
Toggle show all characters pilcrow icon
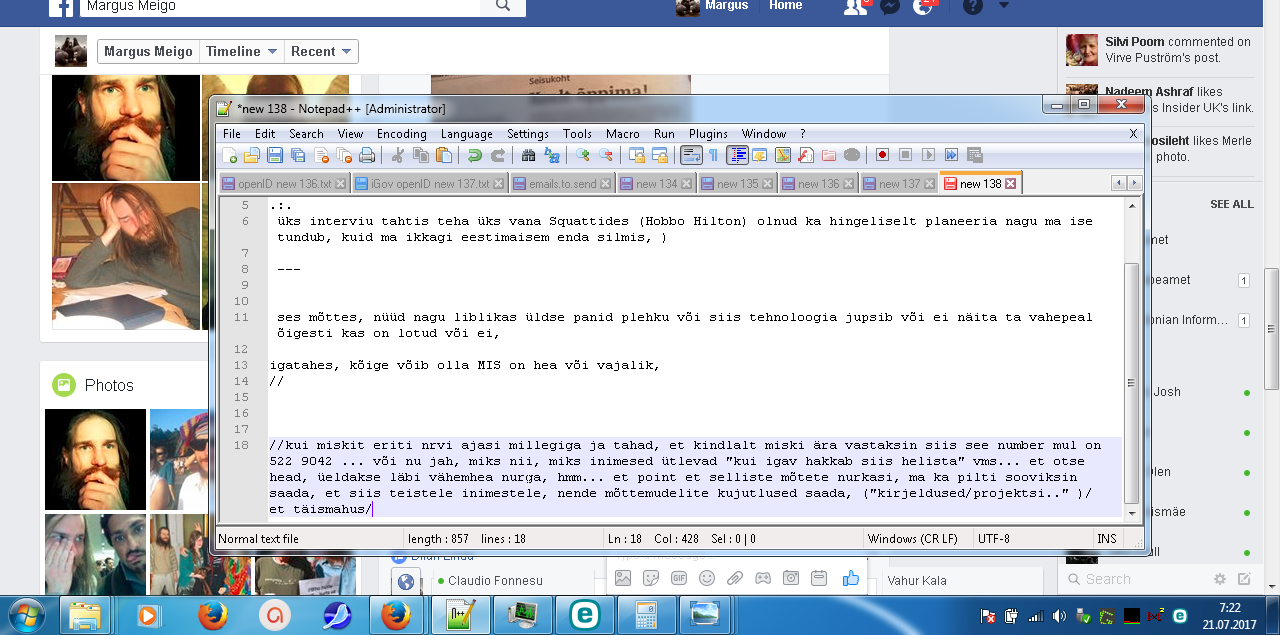(x=713, y=155)
